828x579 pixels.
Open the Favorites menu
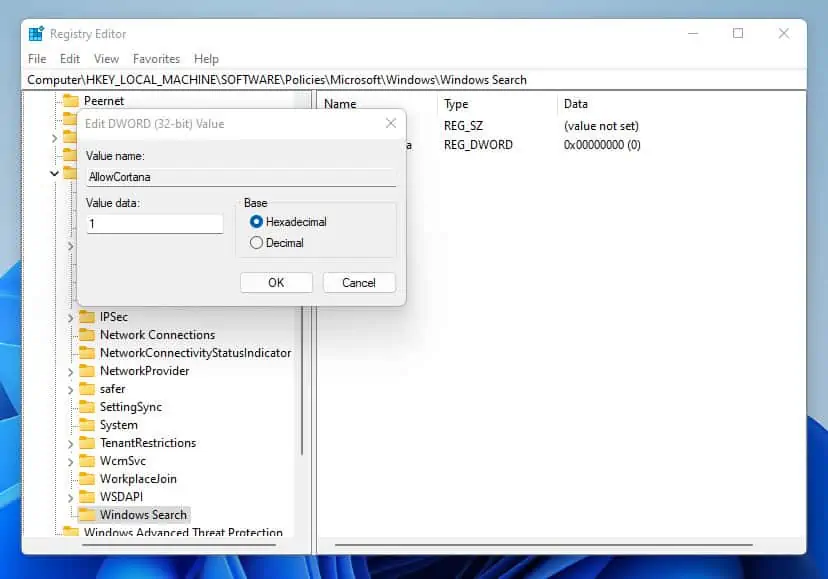point(156,59)
